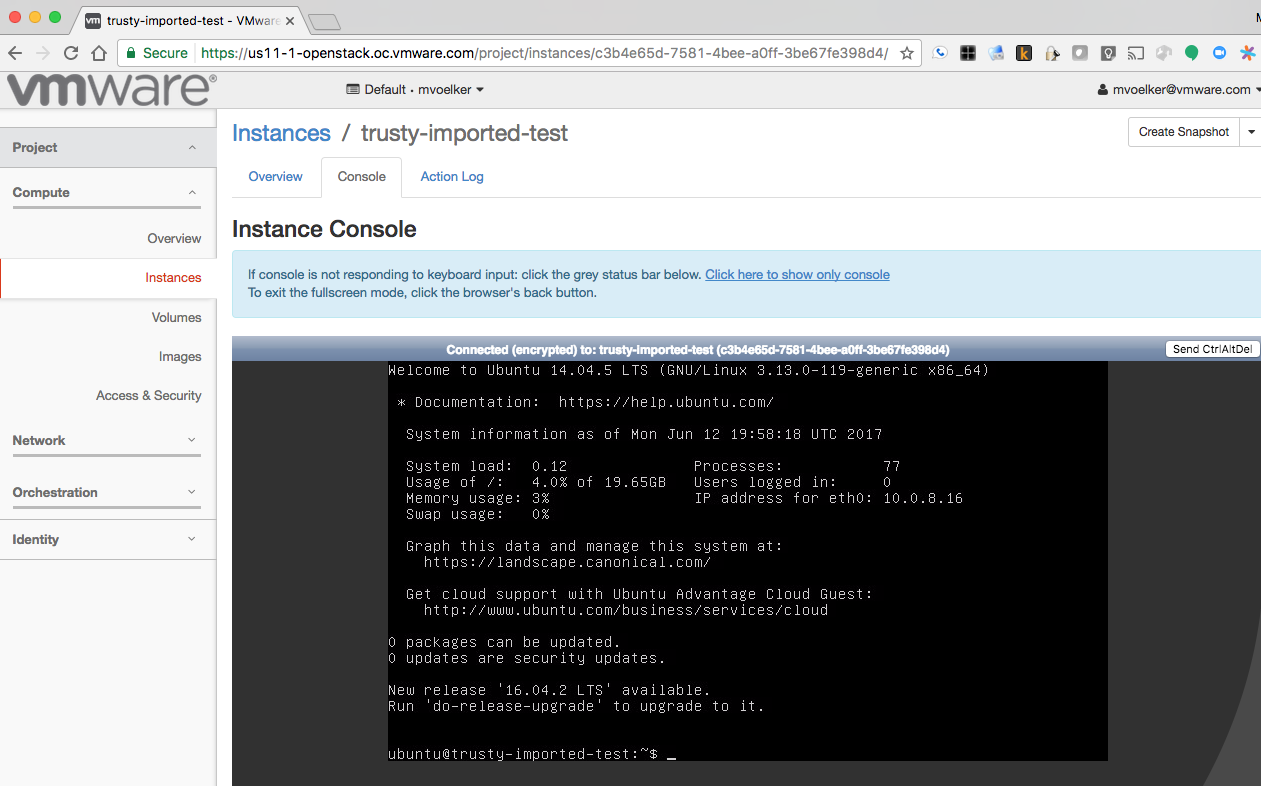The image size is (1261, 786).
Task: Open Access & Security in the sidebar
Action: (148, 396)
